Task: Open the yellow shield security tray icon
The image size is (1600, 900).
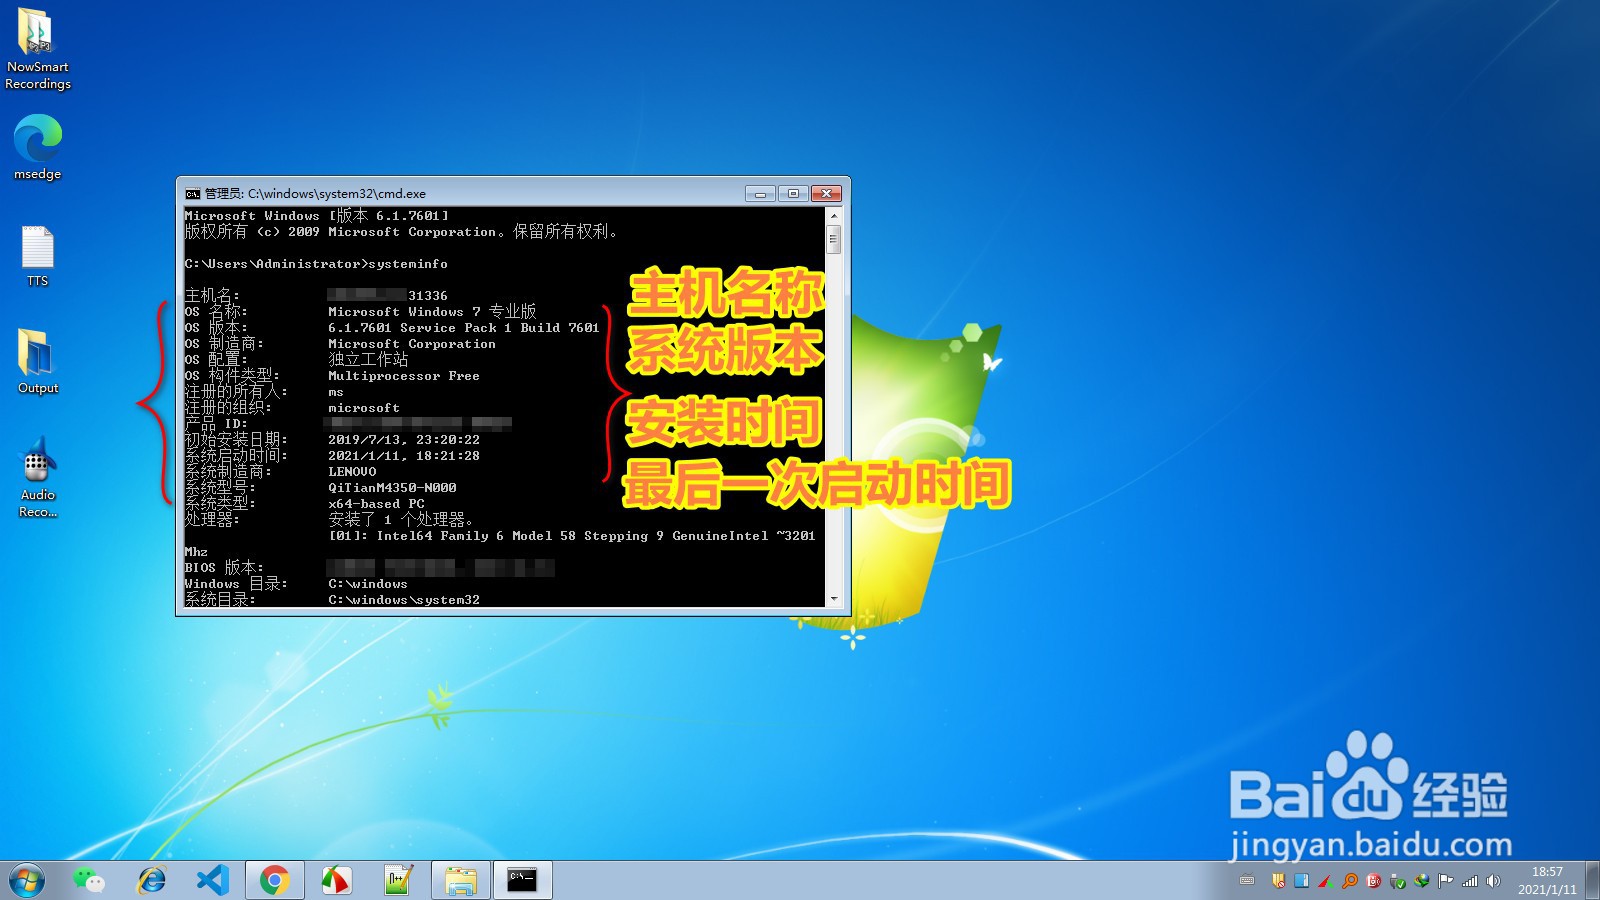Action: (x=1278, y=880)
